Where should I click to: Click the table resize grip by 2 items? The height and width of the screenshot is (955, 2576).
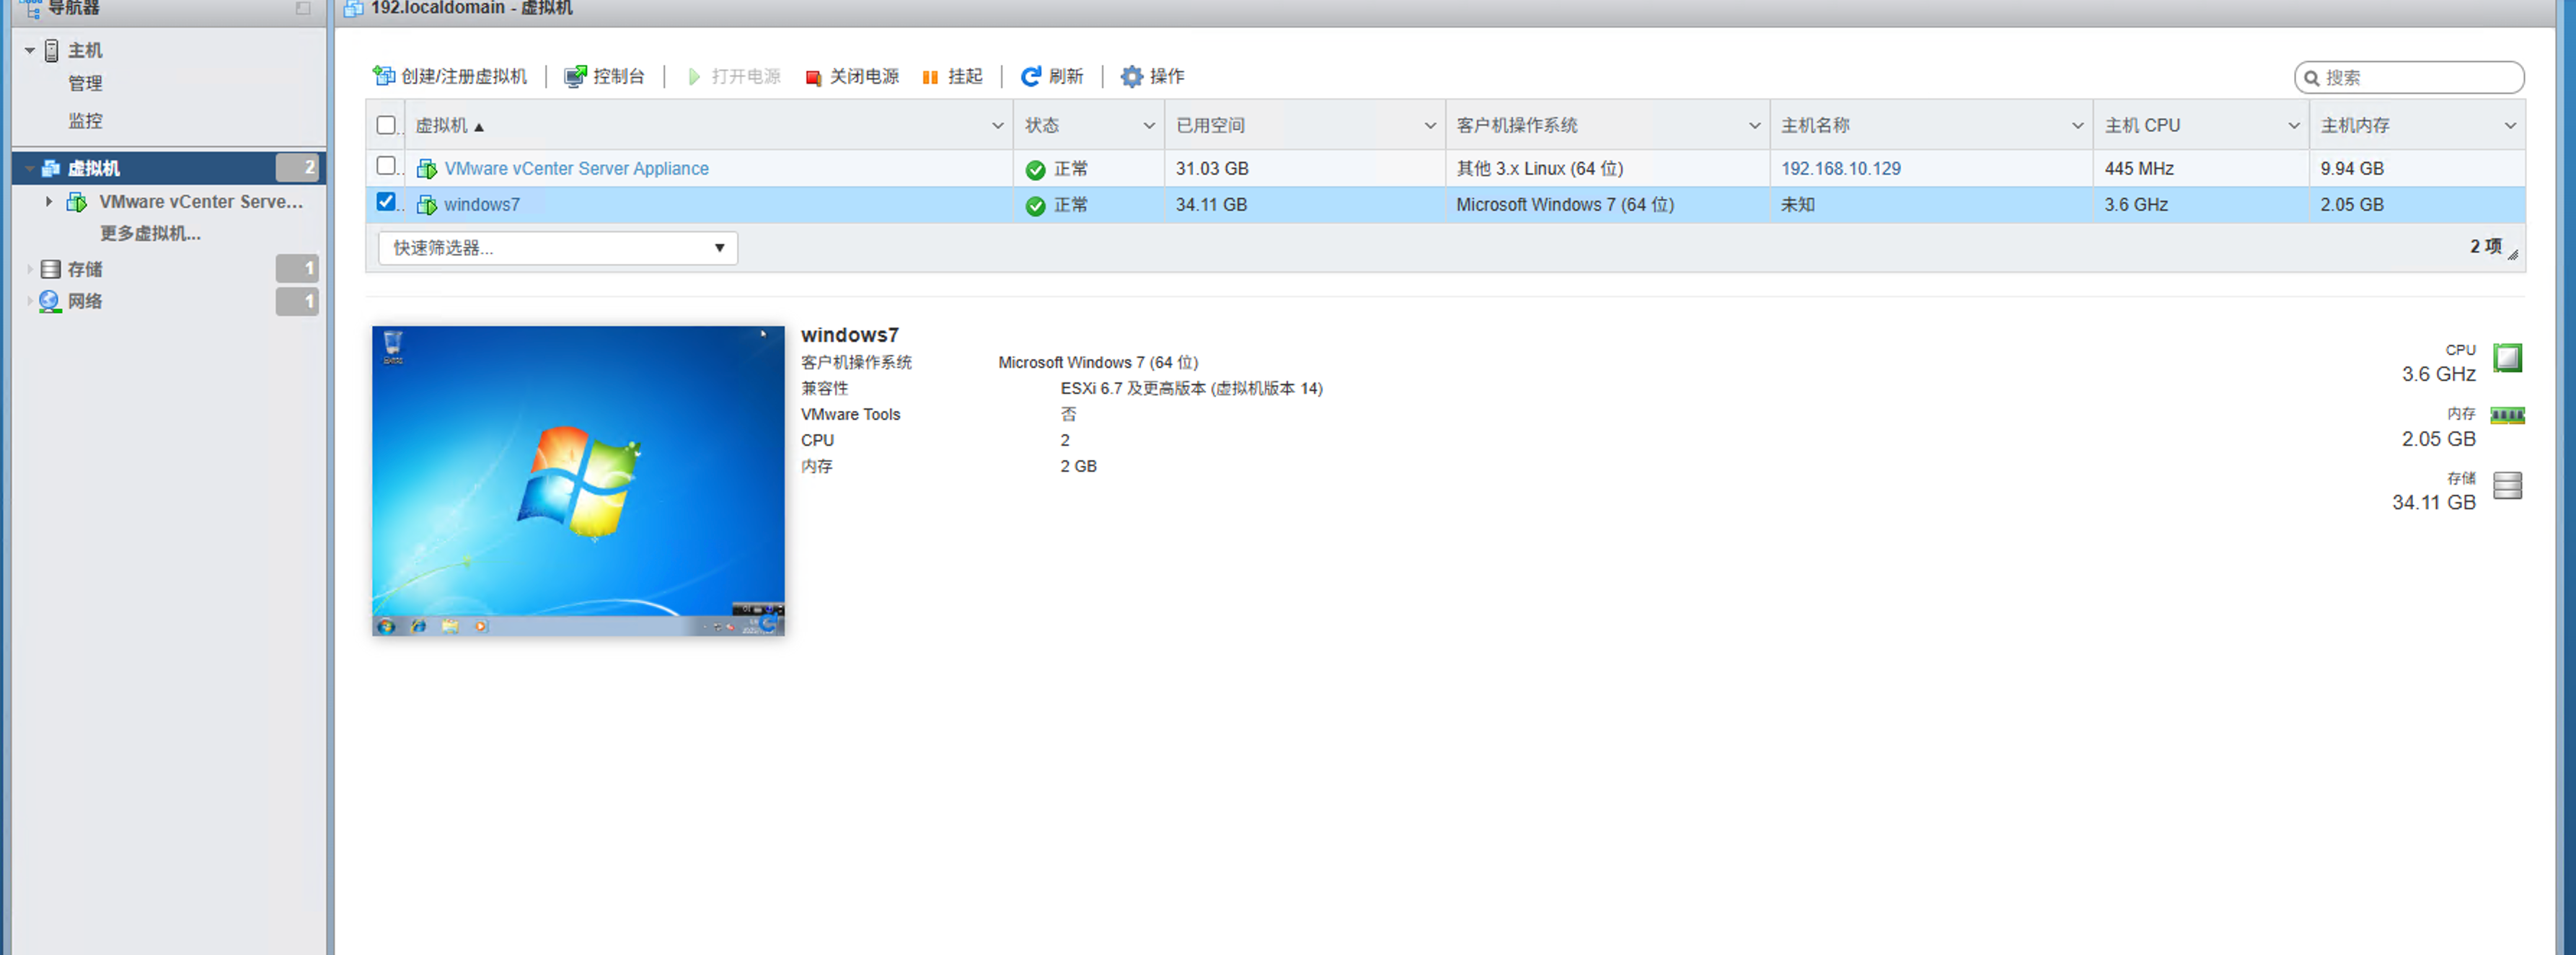2513,254
